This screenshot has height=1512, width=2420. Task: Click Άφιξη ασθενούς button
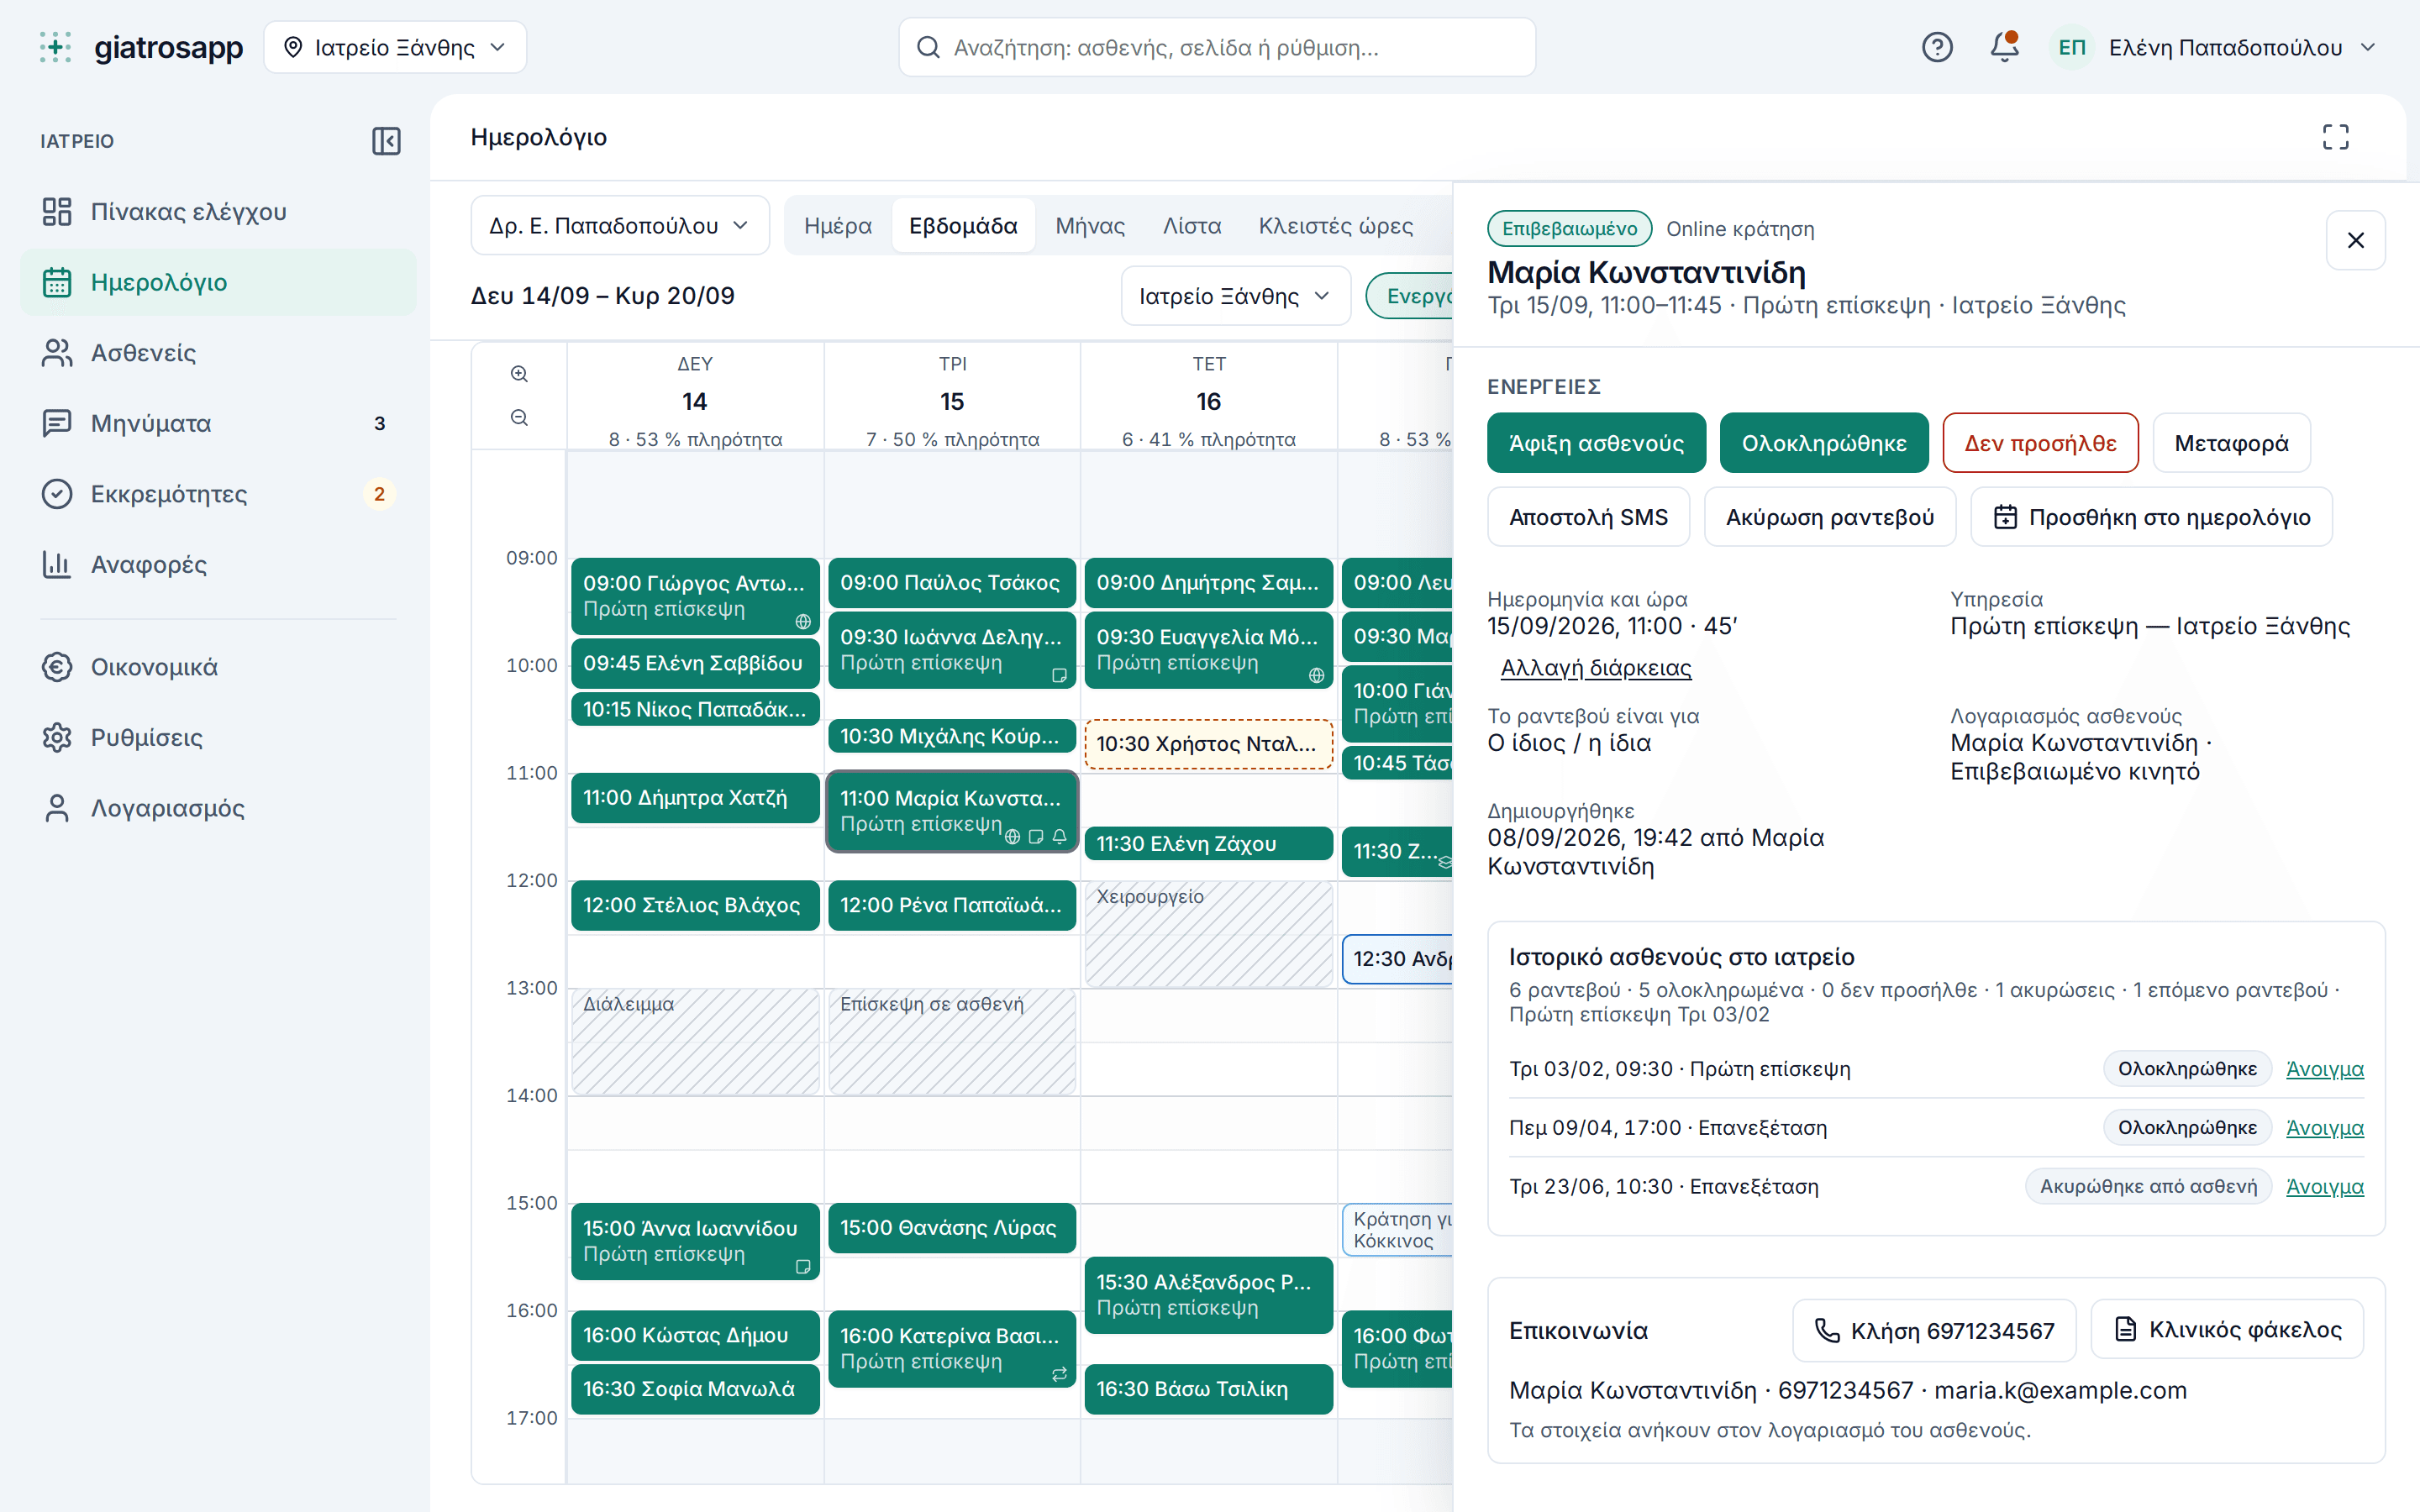click(x=1596, y=443)
